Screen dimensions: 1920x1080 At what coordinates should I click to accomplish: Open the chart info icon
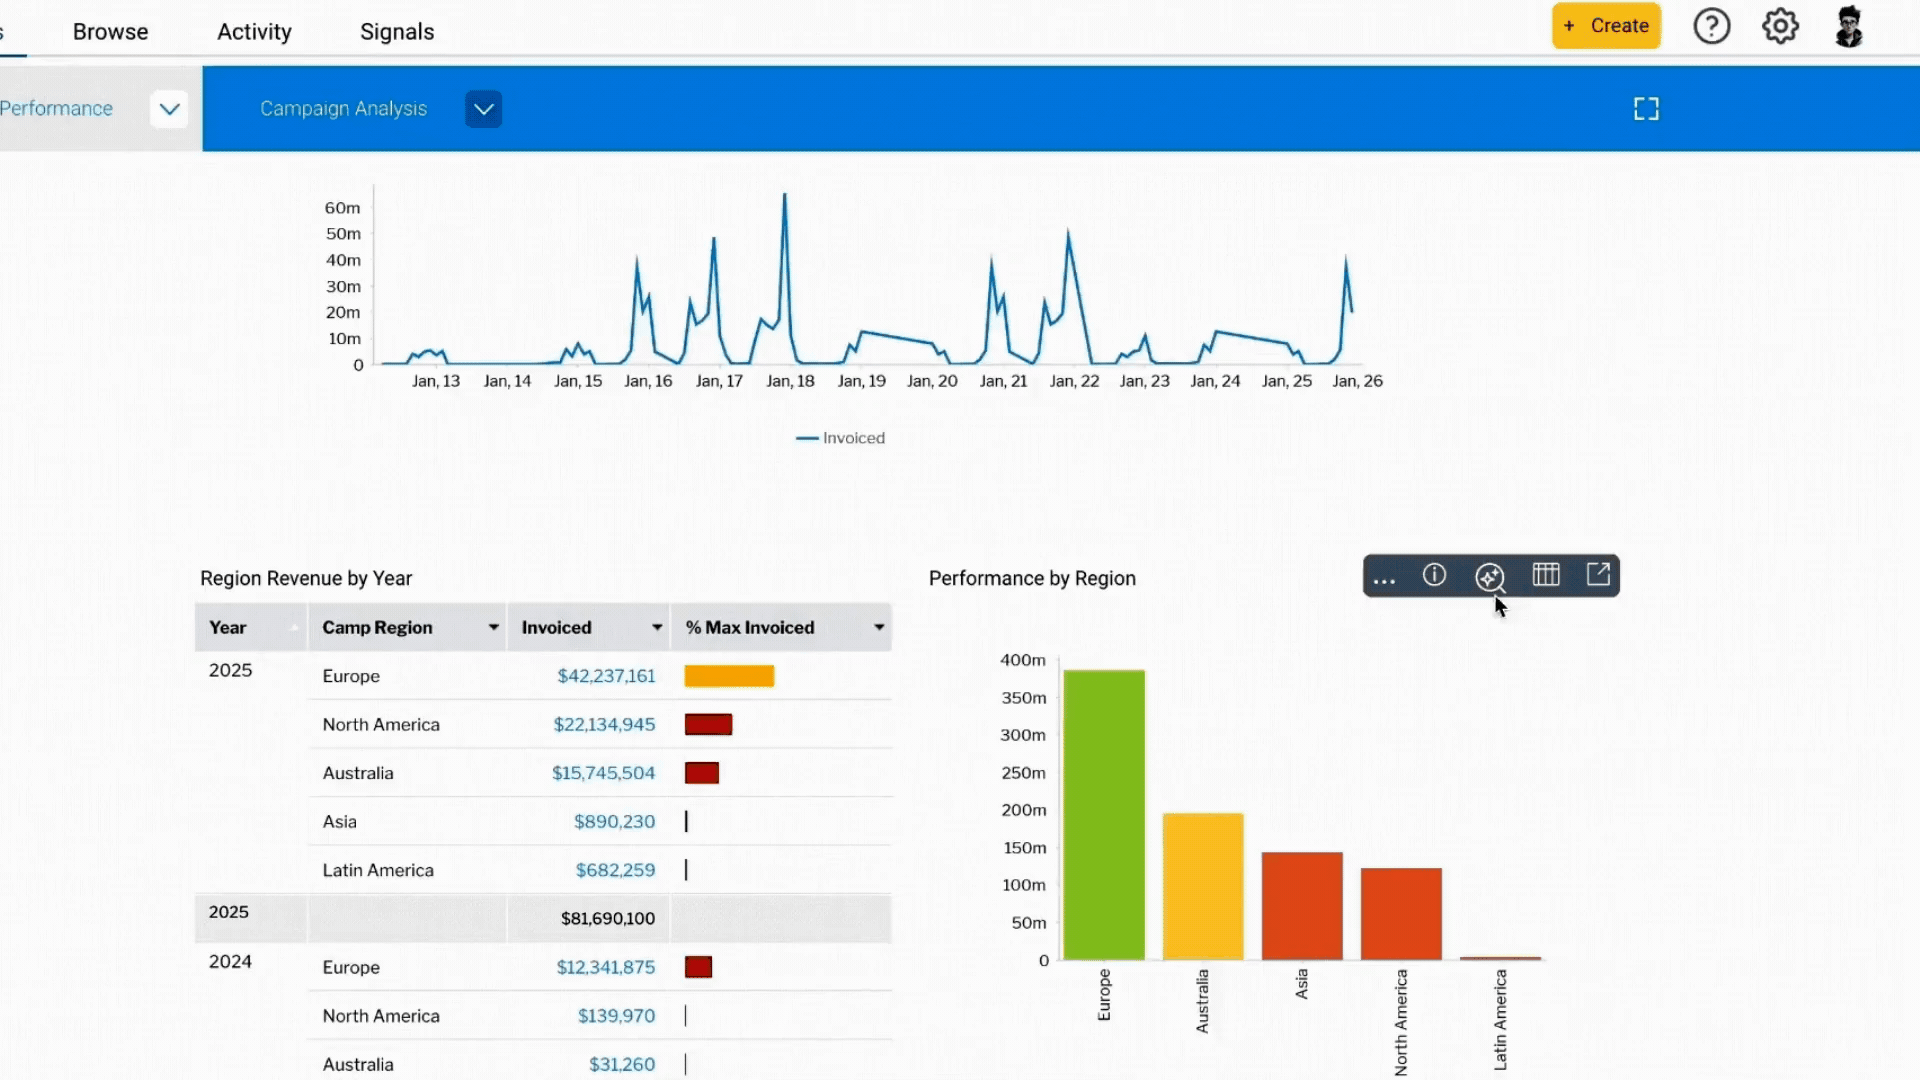pos(1434,575)
